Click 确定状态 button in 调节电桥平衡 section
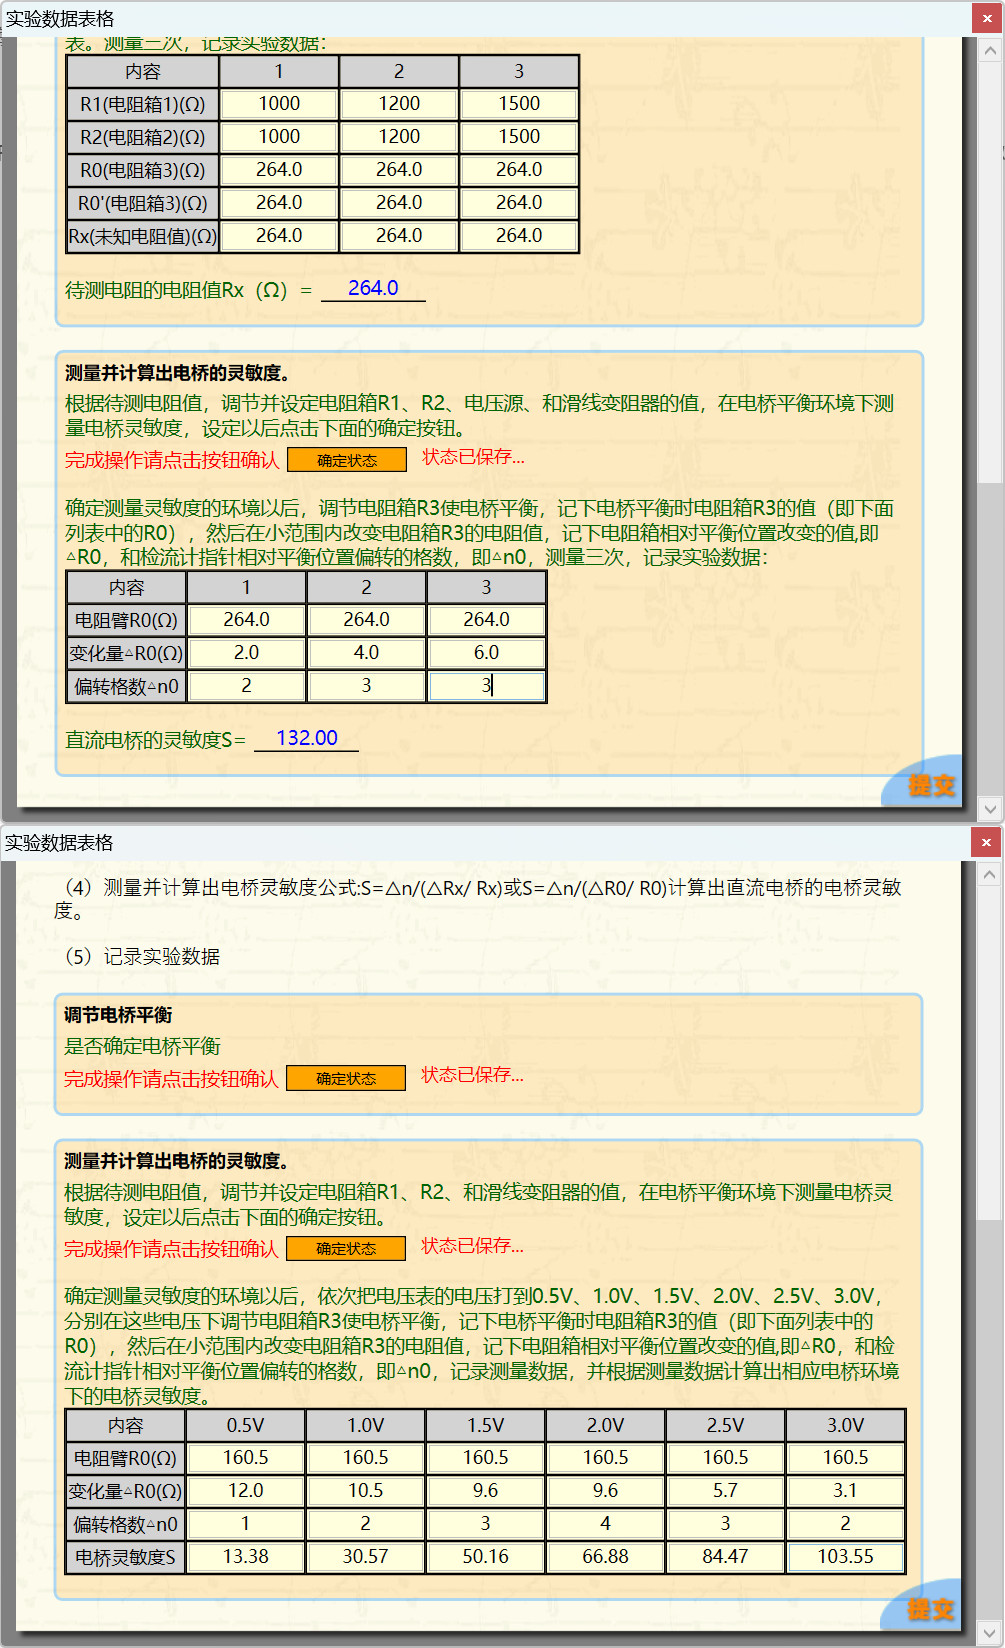Viewport: 1005px width, 1648px height. 346,1078
